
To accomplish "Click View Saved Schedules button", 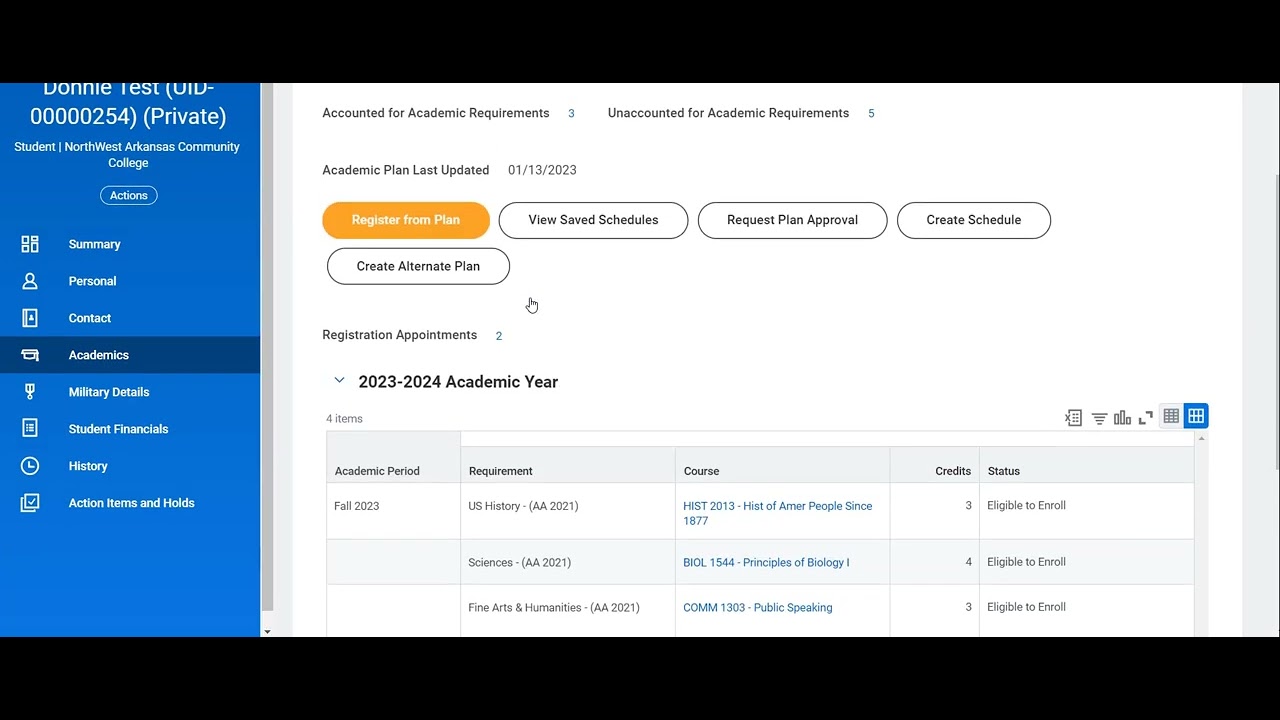I will tap(593, 220).
